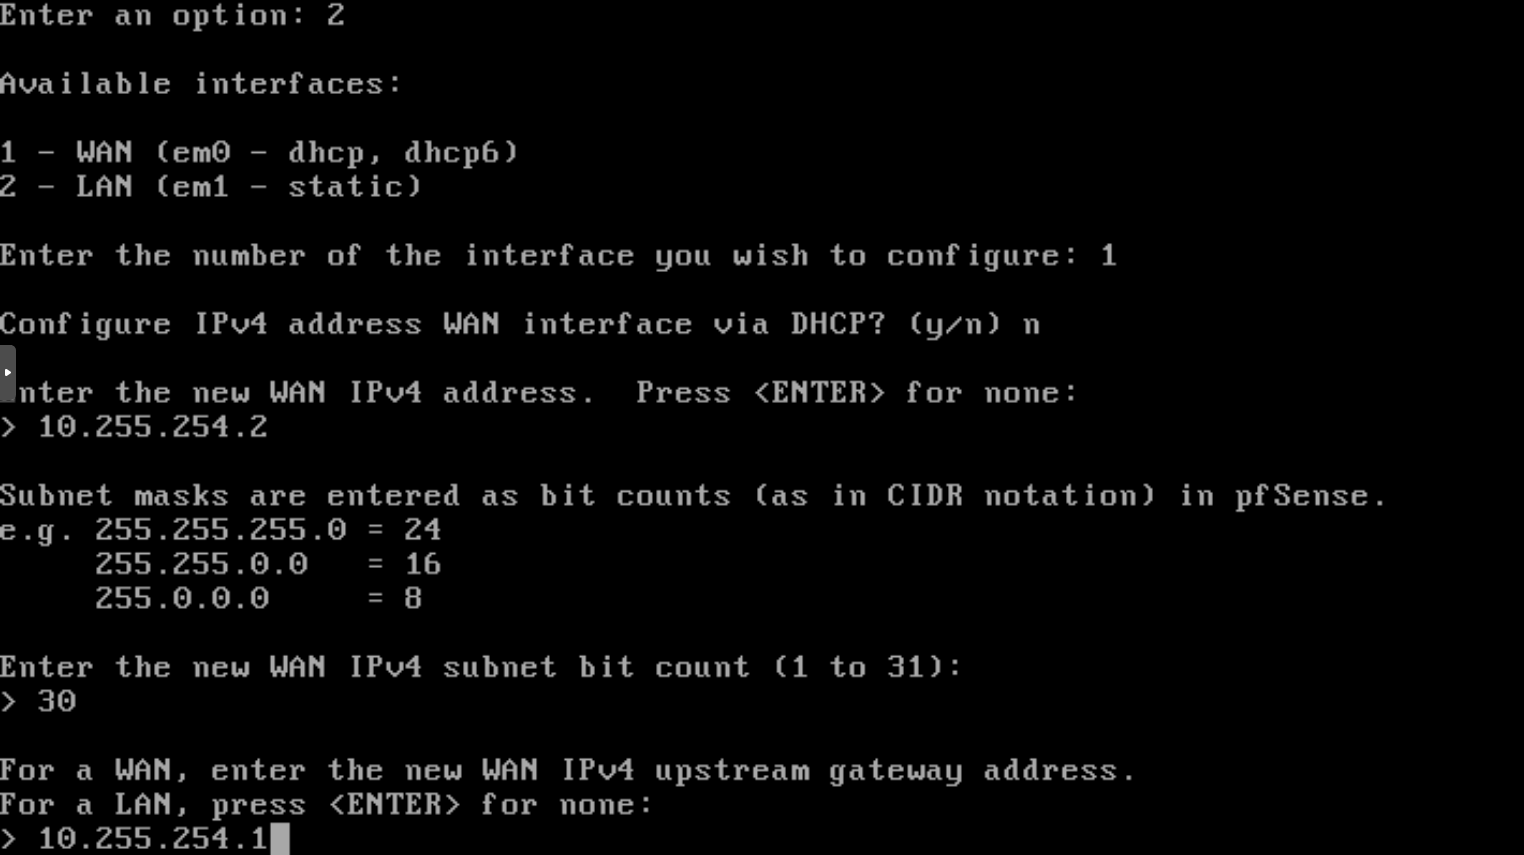The height and width of the screenshot is (855, 1524).
Task: Click the '<ENTER>' text in the WAN address prompt
Action: (x=819, y=393)
